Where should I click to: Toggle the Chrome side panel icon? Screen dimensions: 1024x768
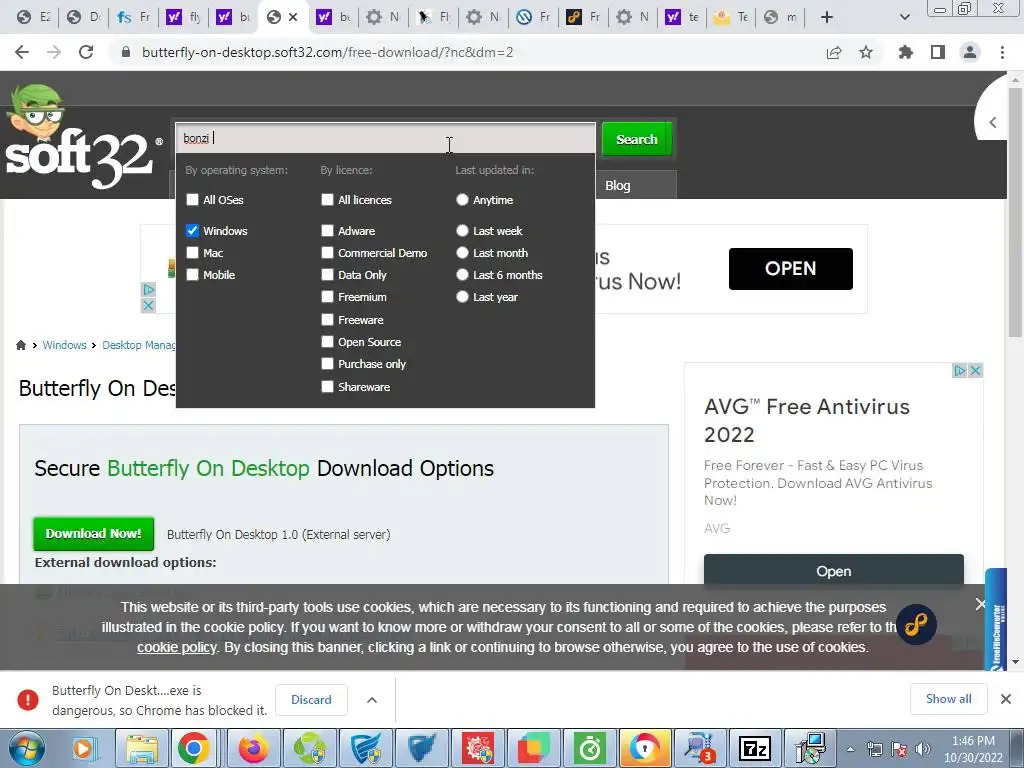tap(938, 52)
